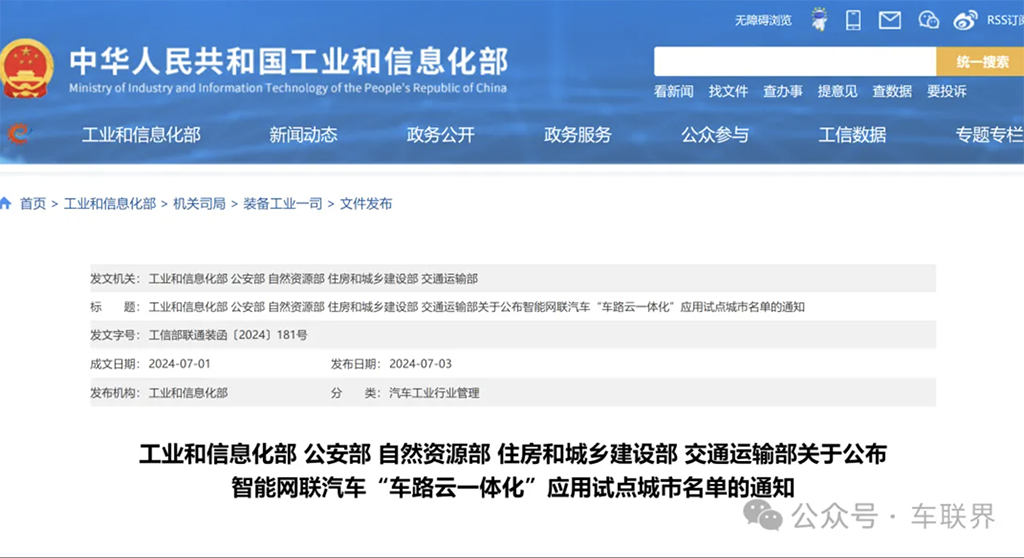Go to 首页 in breadcrumb
Viewport: 1024px width, 558px height.
pyautogui.click(x=33, y=204)
